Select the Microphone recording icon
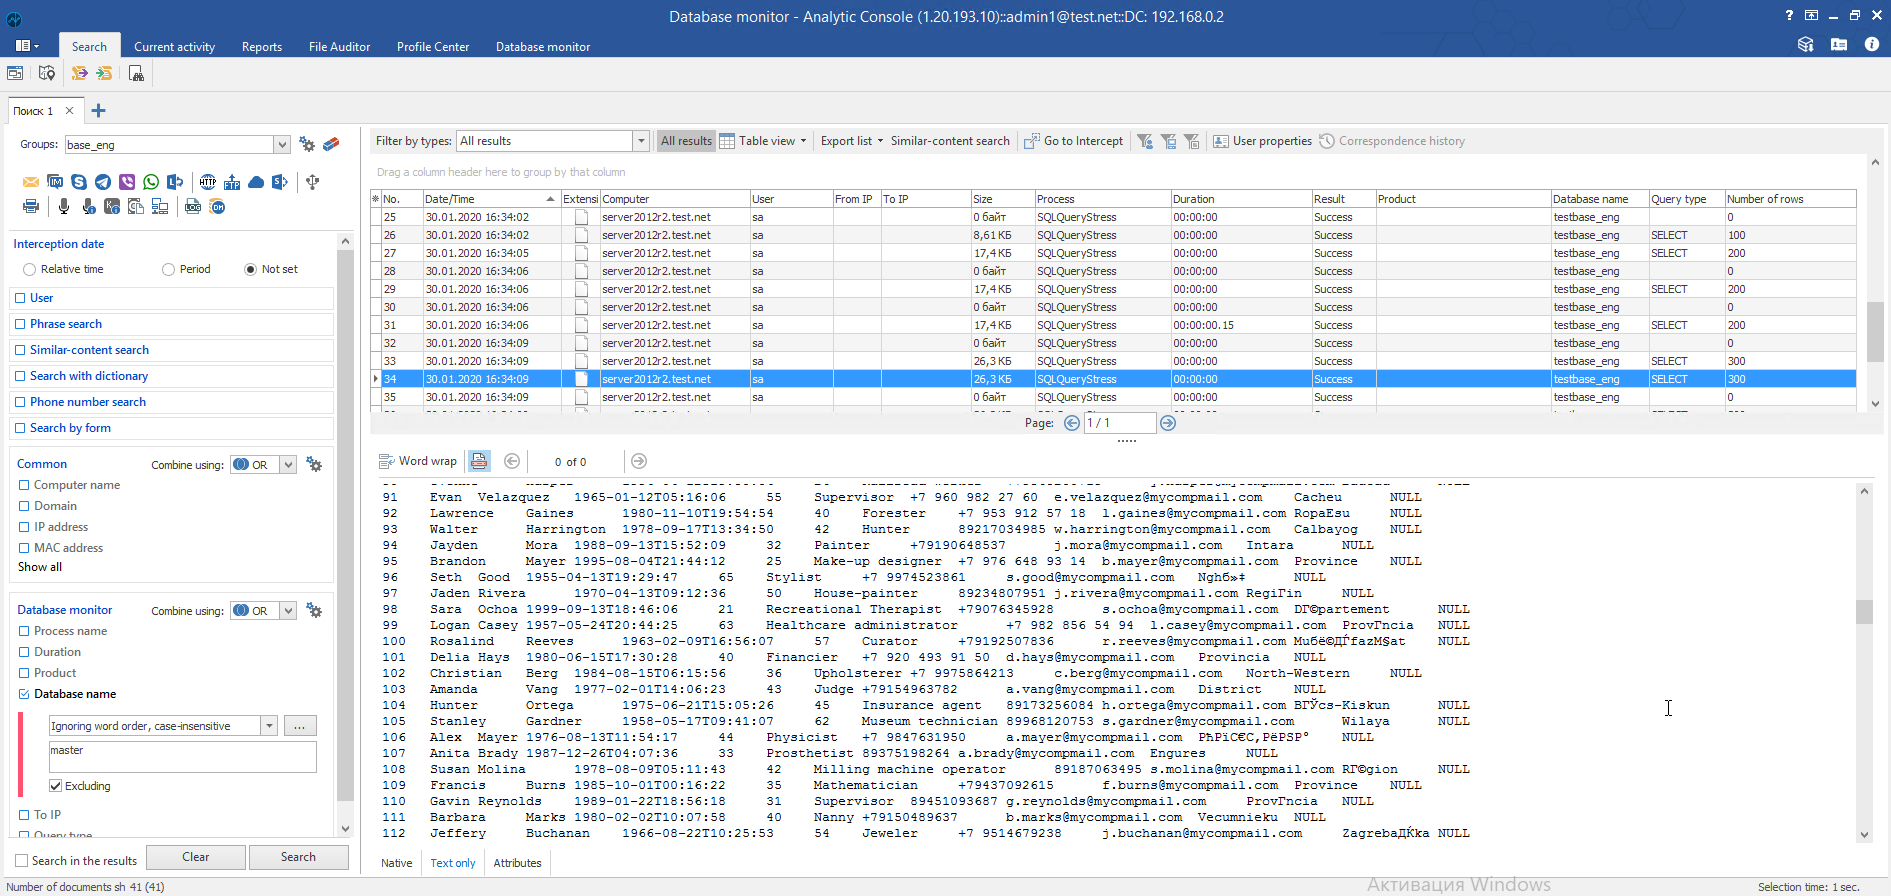 (x=64, y=206)
